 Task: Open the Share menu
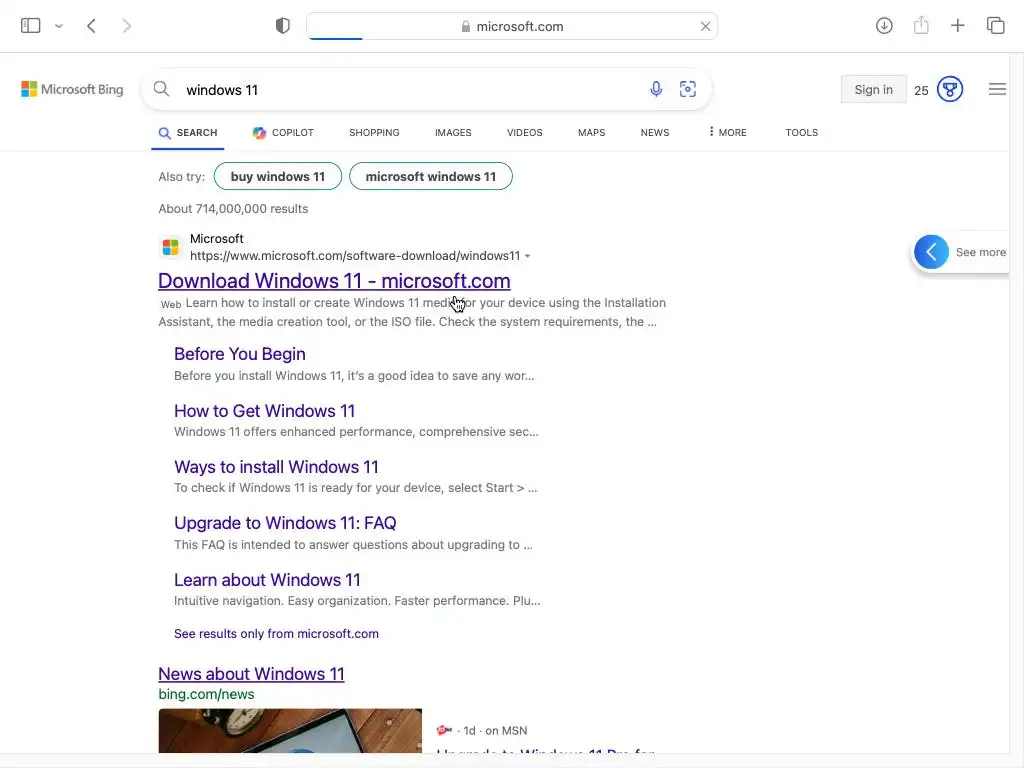[921, 26]
